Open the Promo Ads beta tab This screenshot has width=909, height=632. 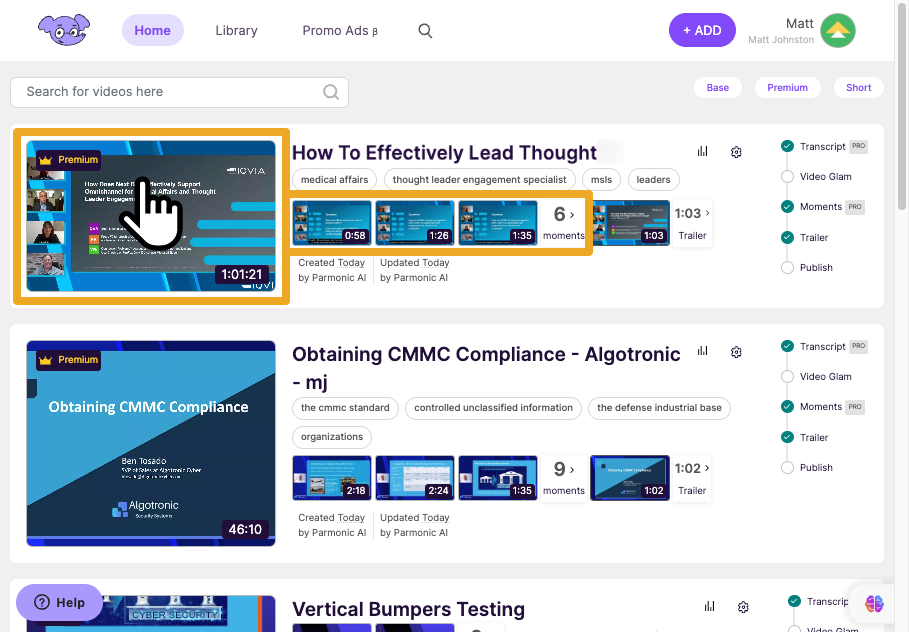[x=340, y=31]
